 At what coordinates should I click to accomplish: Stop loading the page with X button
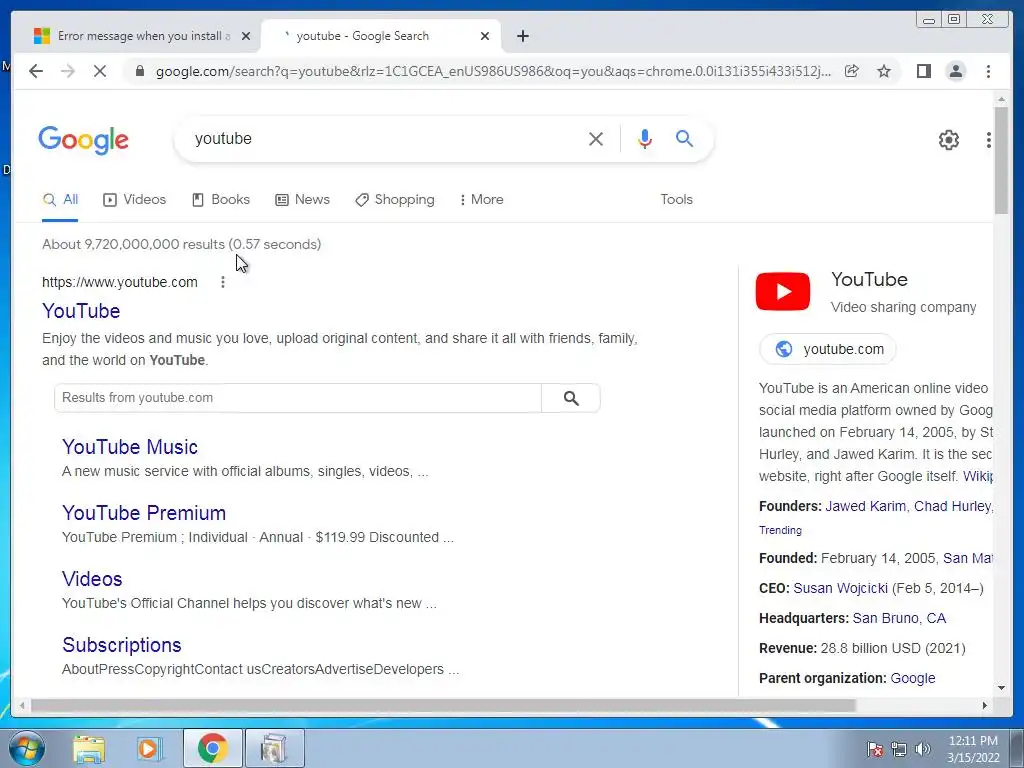(99, 71)
